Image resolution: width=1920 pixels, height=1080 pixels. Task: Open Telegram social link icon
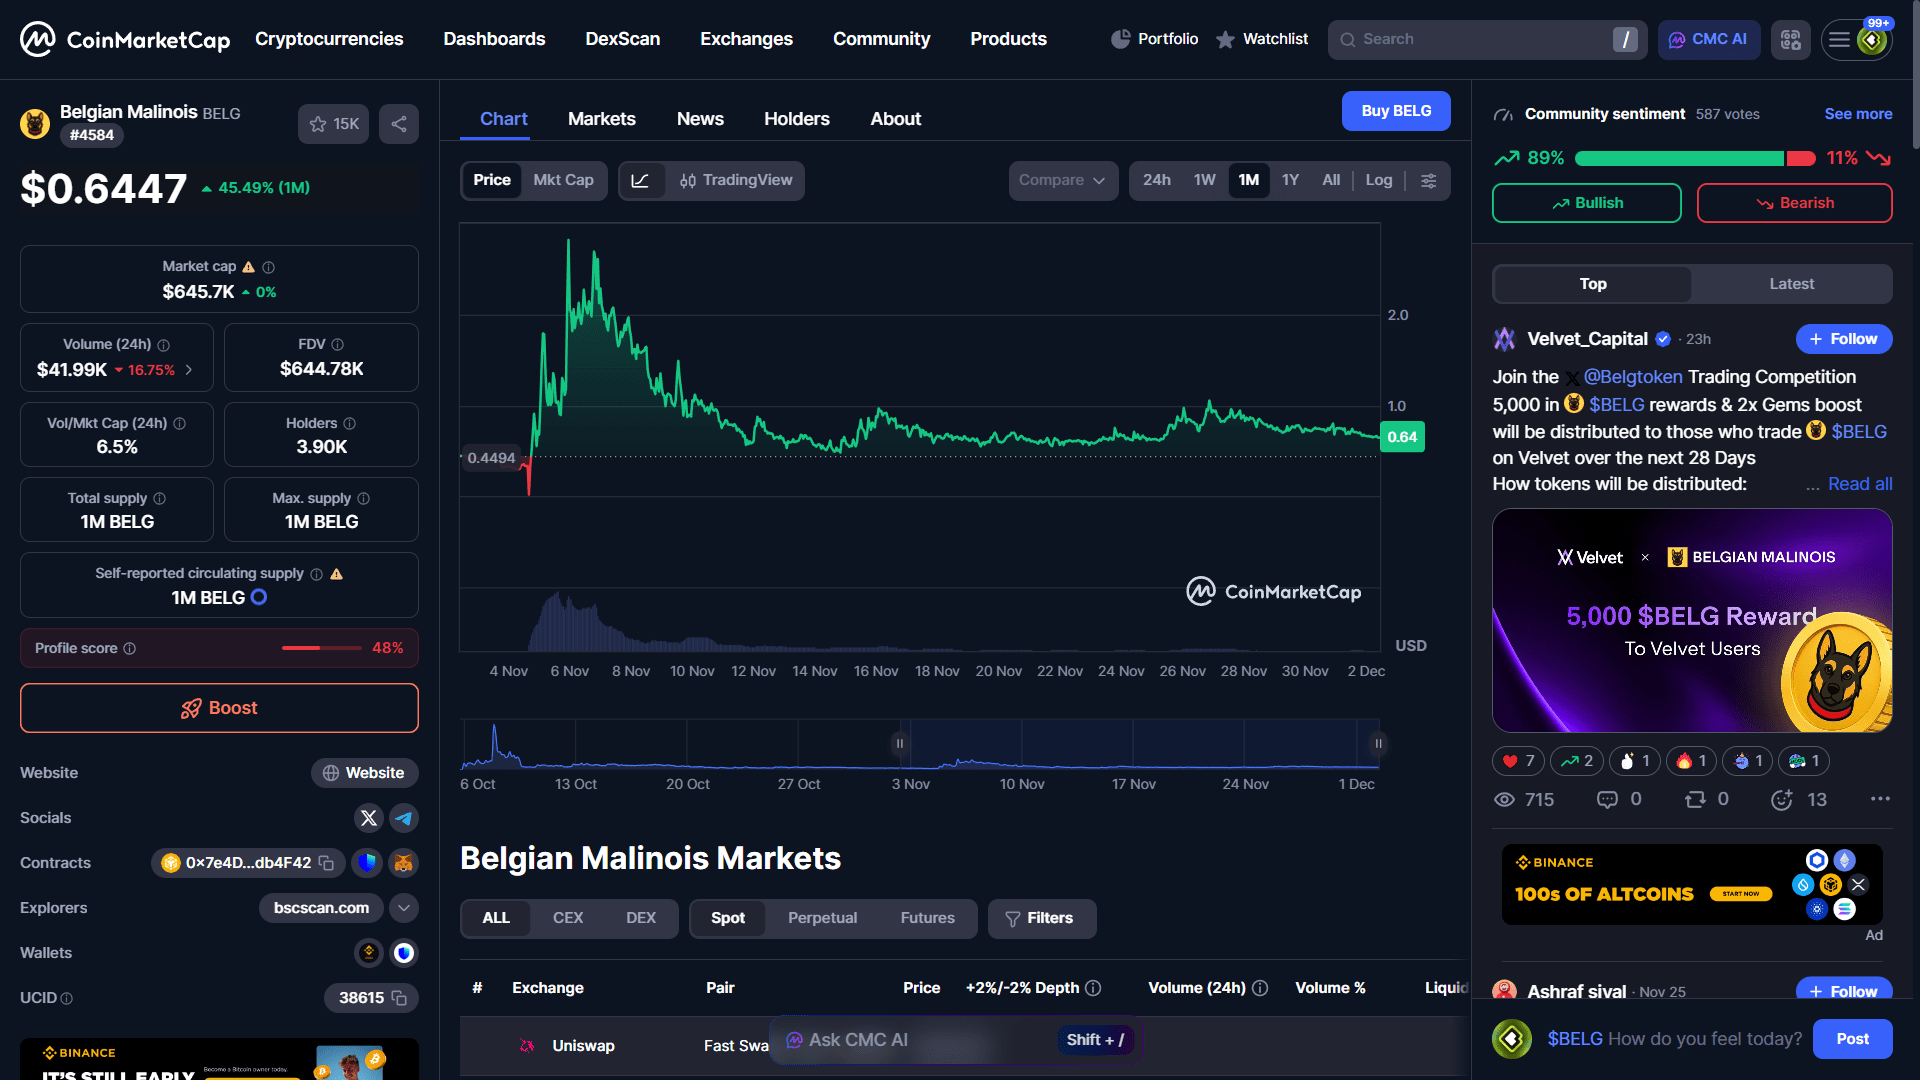(x=404, y=818)
